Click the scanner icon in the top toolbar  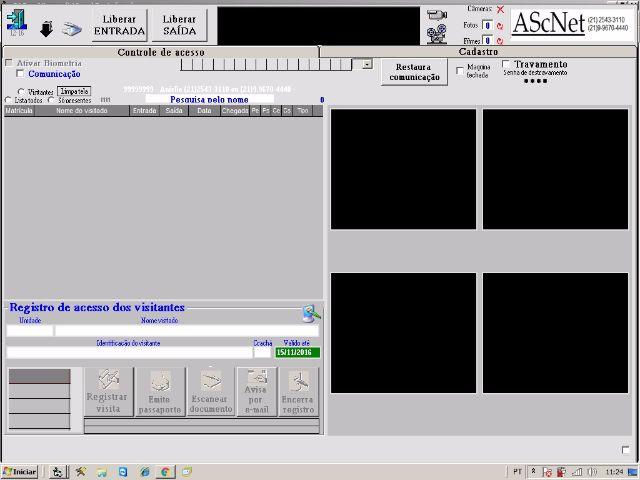tap(72, 29)
